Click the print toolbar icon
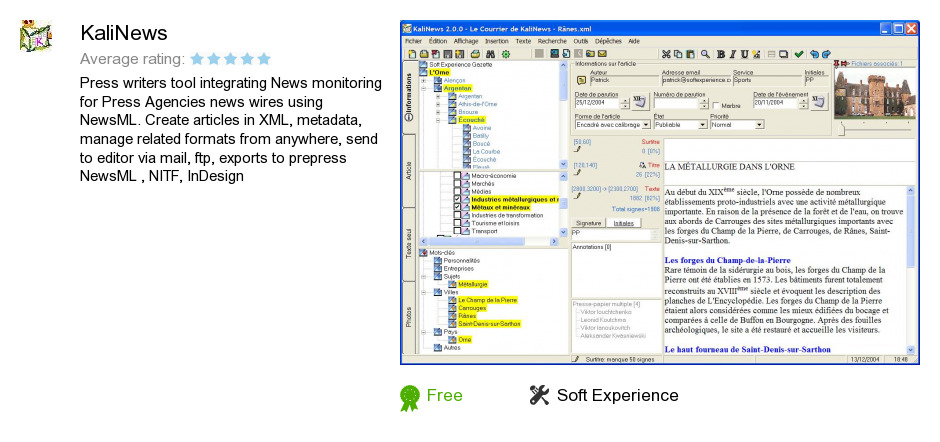940x442 pixels. tap(475, 54)
